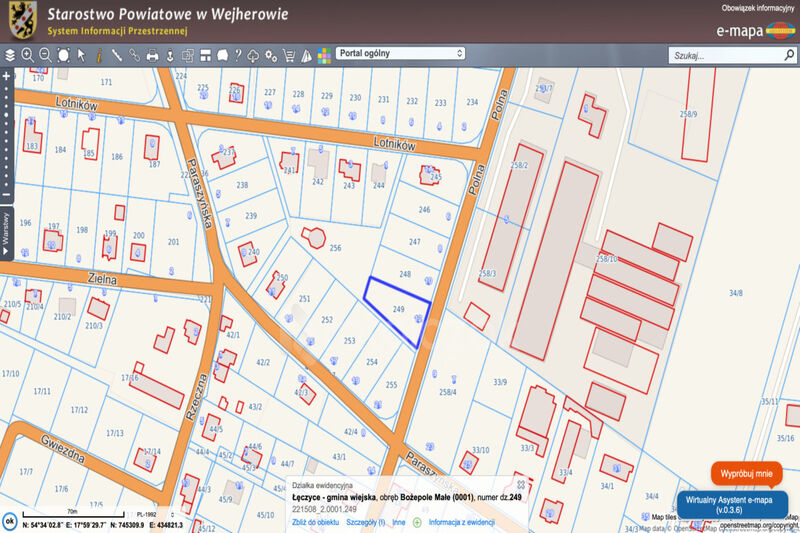Screen dimensions: 800x533
Task: Click the round ok button at bottom-left
Action: pyautogui.click(x=9, y=522)
